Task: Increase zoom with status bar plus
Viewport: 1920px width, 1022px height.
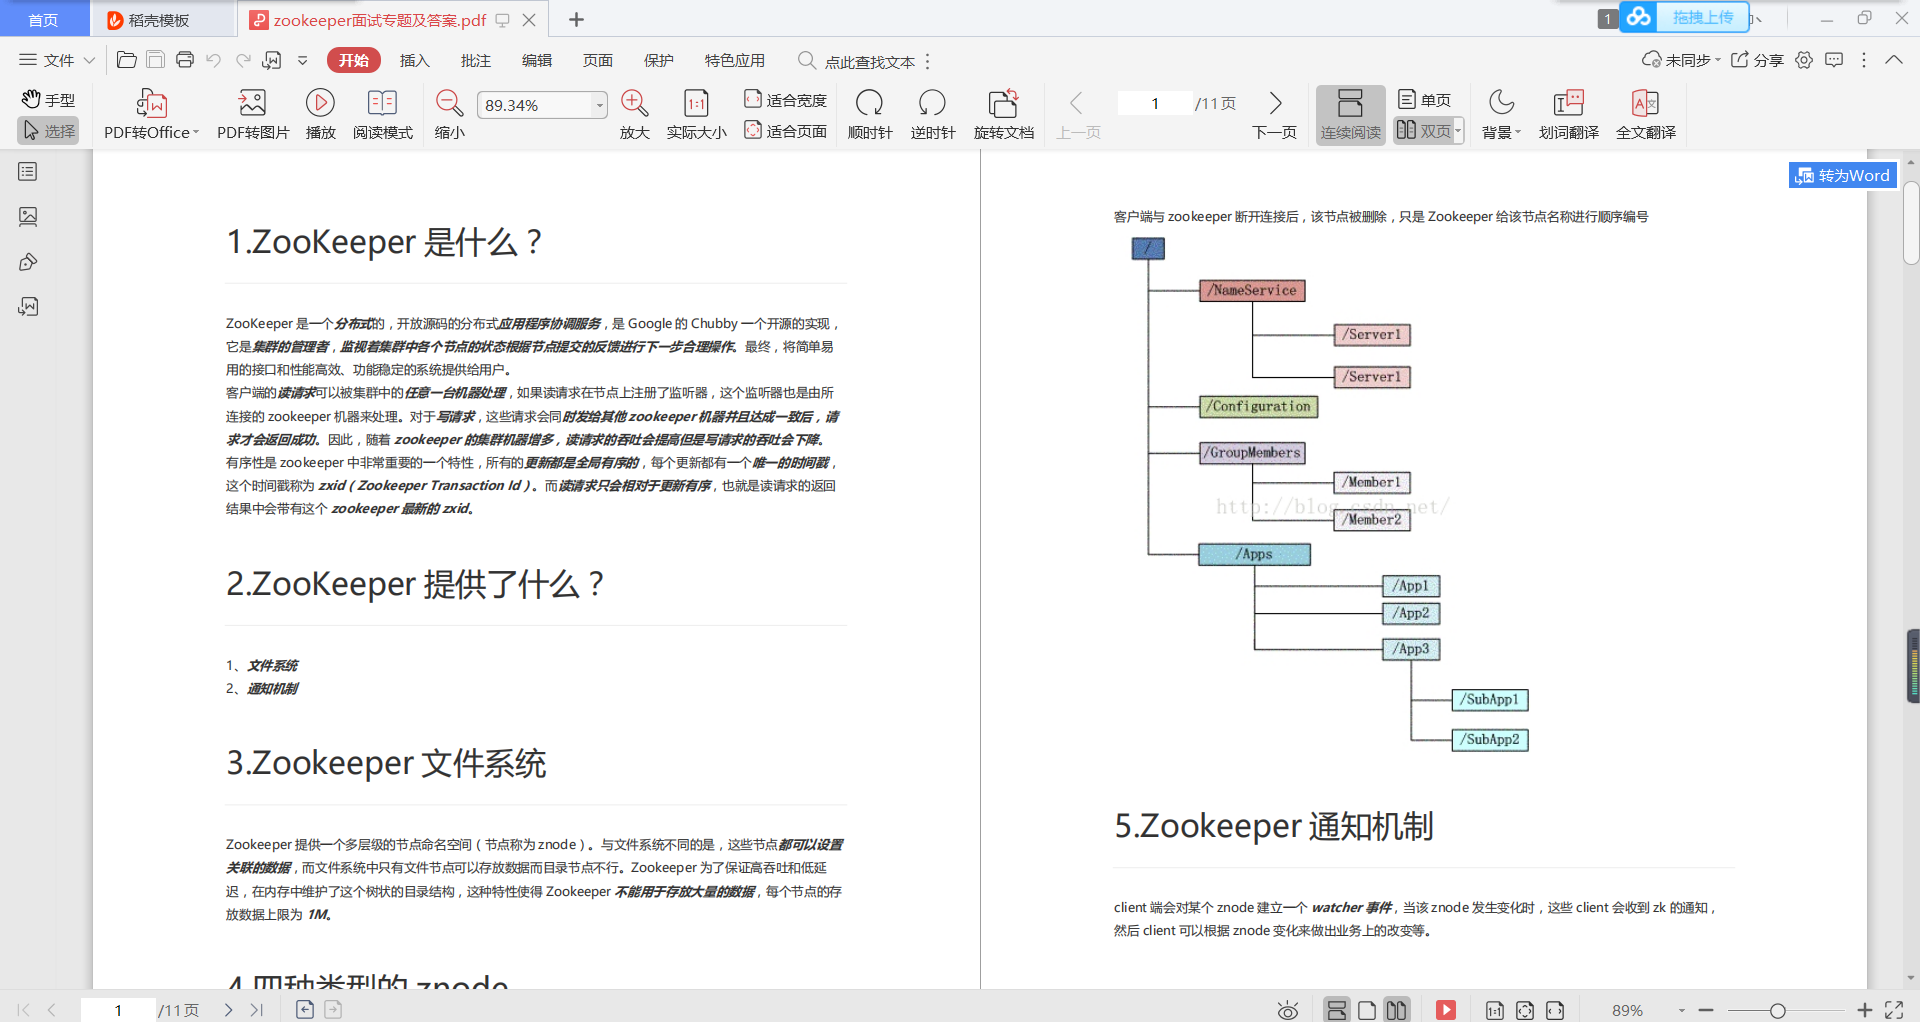Action: coord(1865,1010)
